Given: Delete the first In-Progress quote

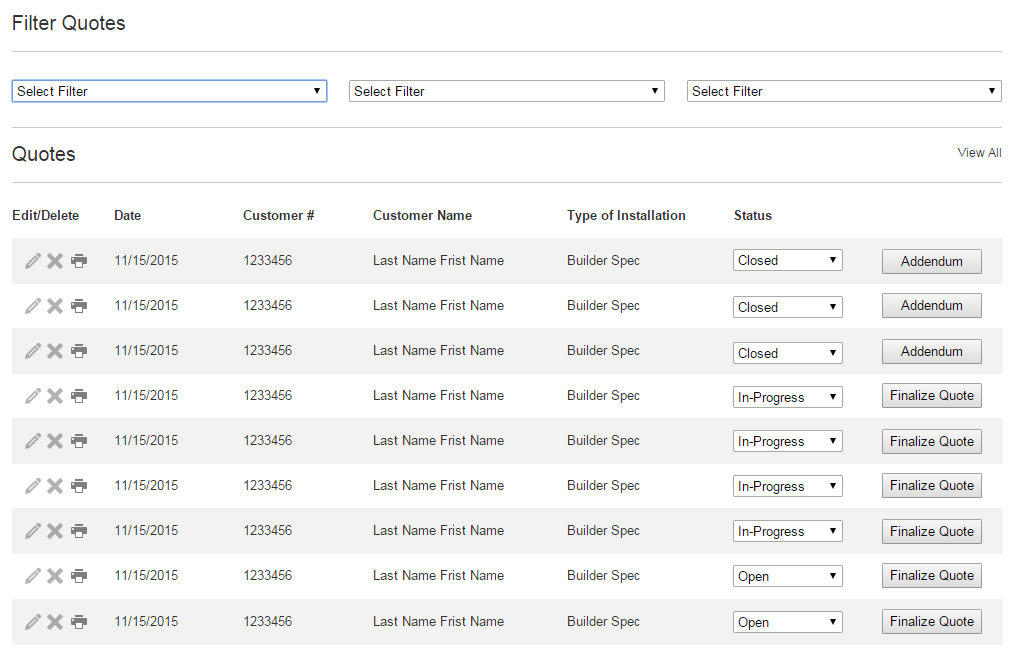Looking at the screenshot, I should (x=55, y=396).
